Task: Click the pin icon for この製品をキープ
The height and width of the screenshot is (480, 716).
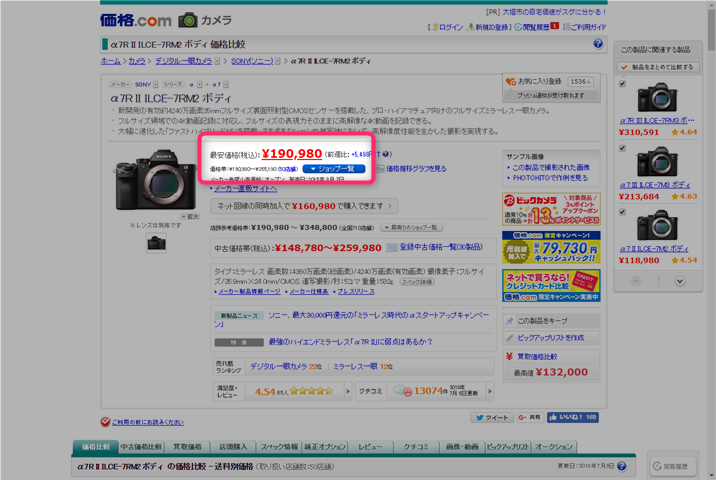Action: 510,321
